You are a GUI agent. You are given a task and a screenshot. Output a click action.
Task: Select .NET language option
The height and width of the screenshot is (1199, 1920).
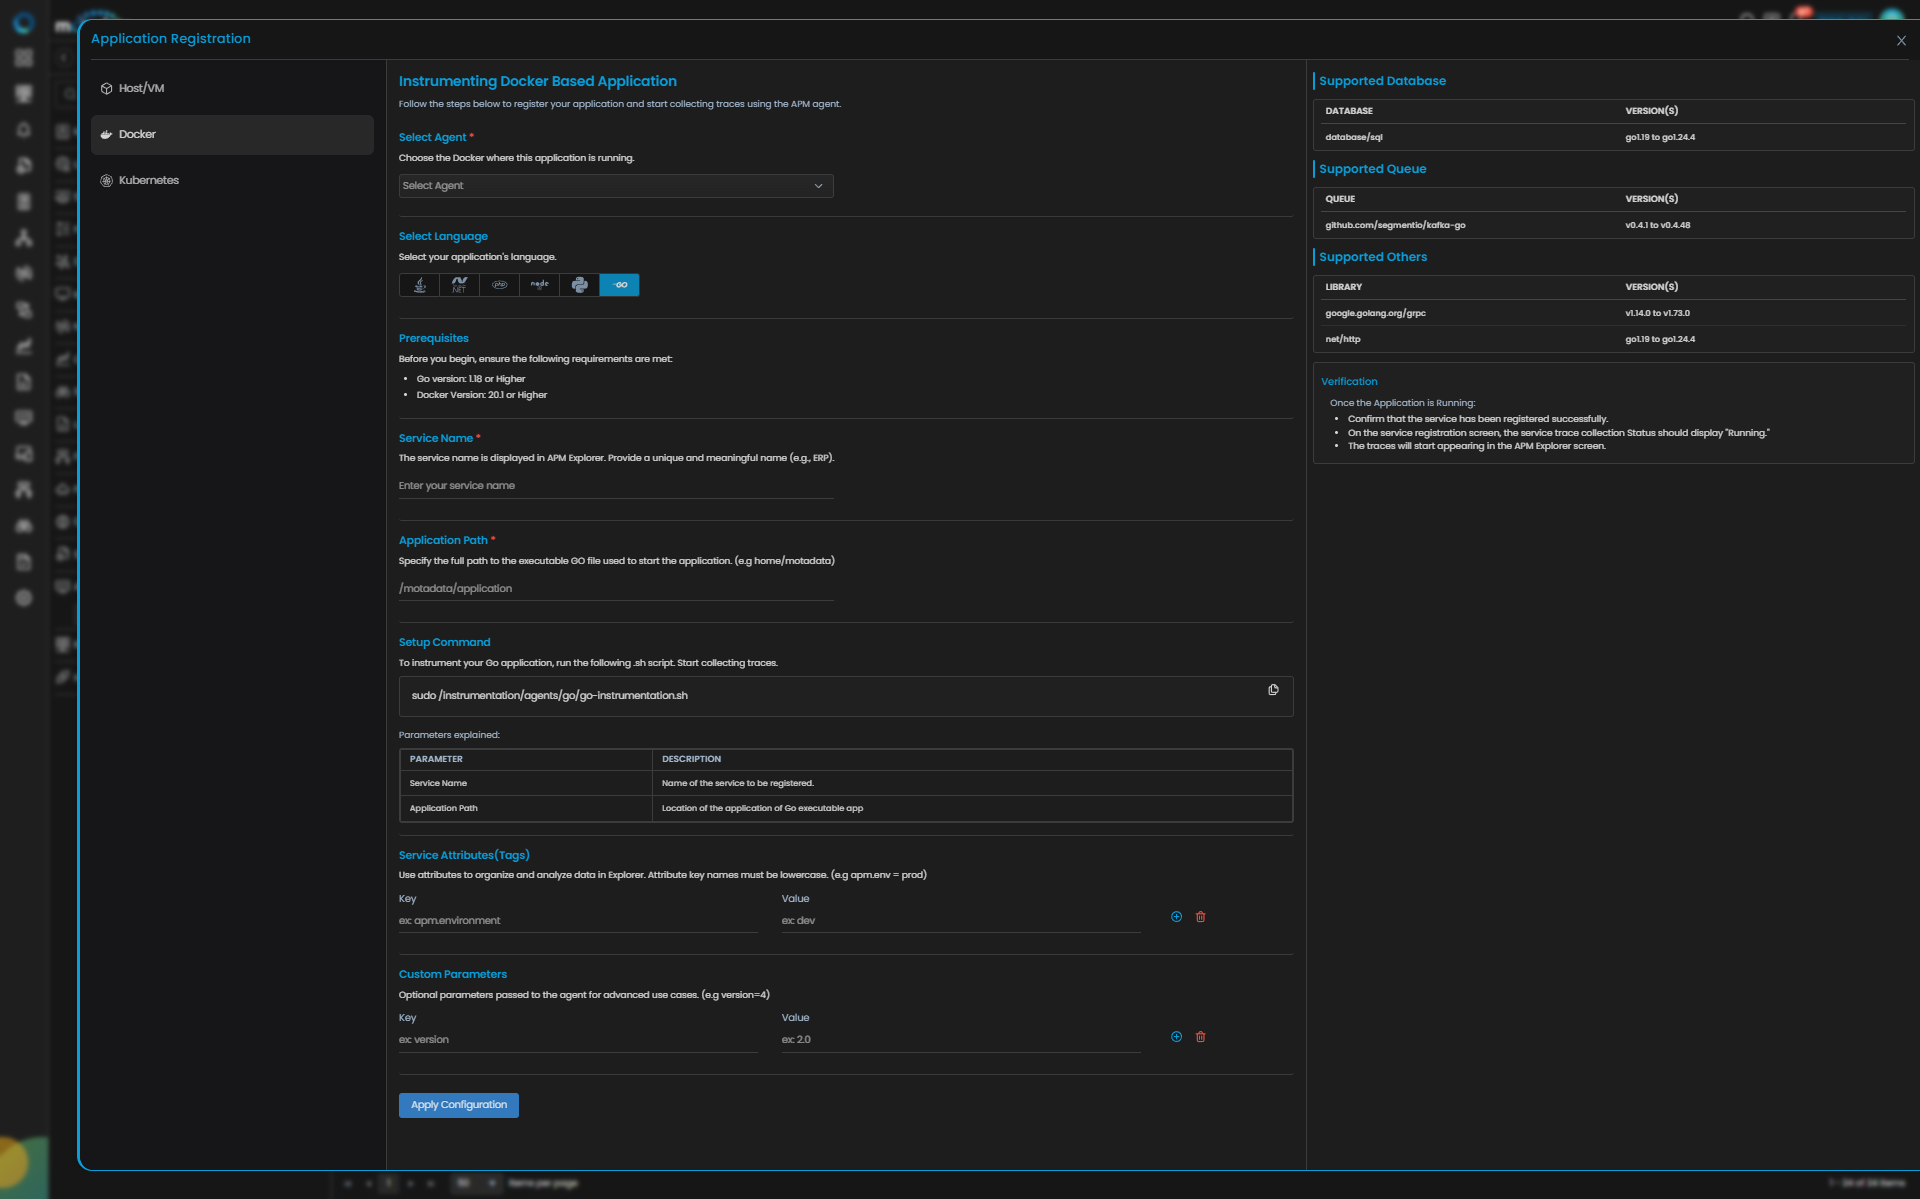459,285
